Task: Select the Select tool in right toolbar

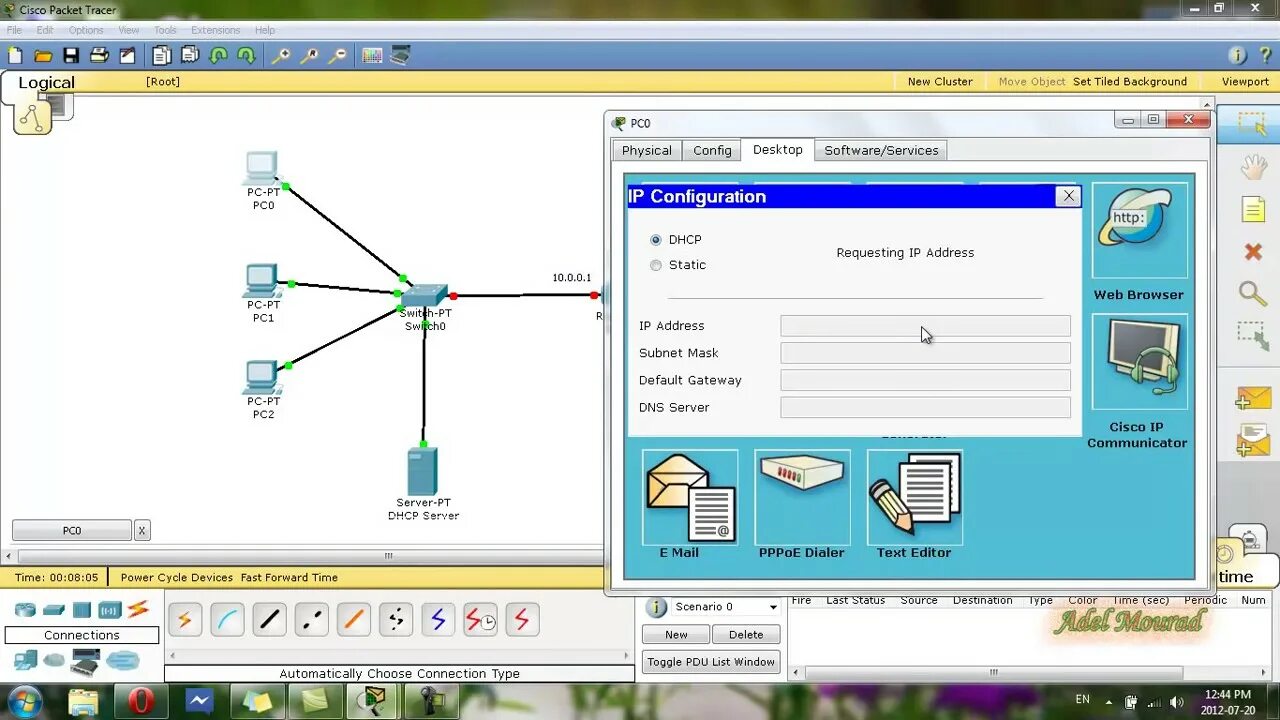Action: click(x=1252, y=124)
